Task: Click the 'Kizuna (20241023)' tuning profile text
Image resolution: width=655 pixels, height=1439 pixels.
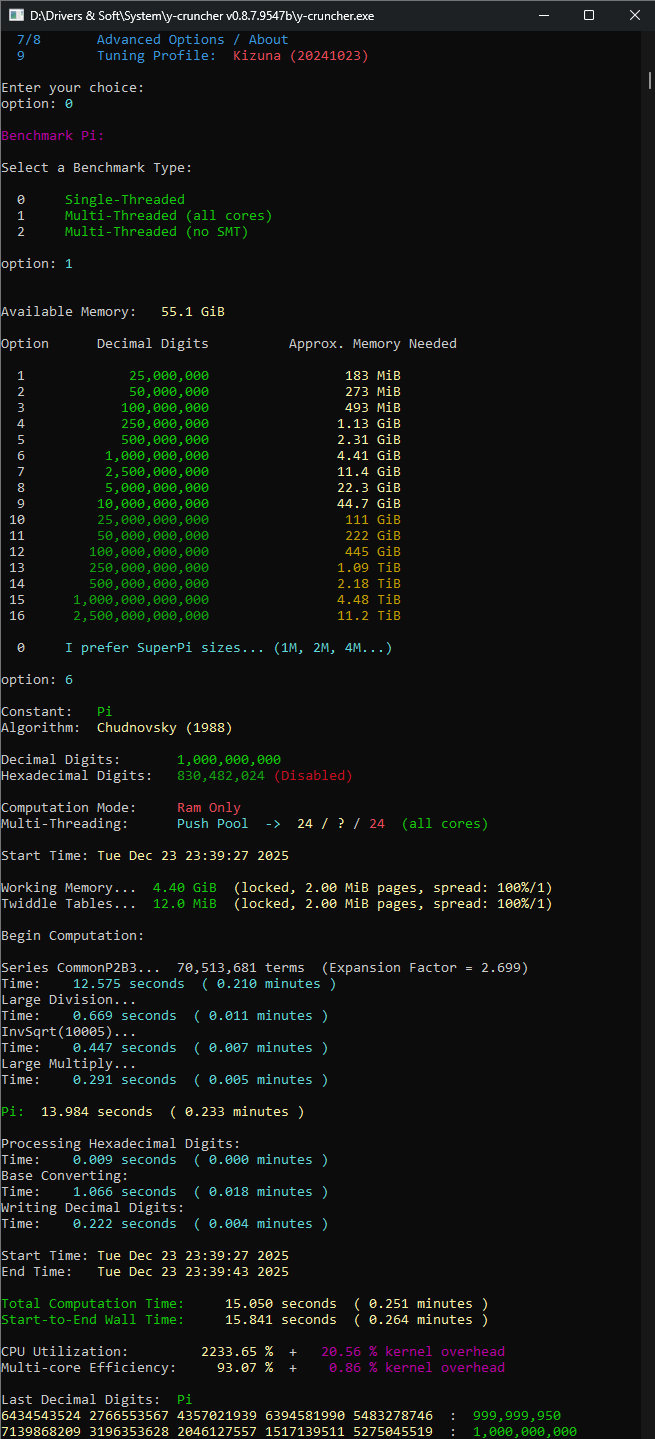Action: click(x=300, y=56)
